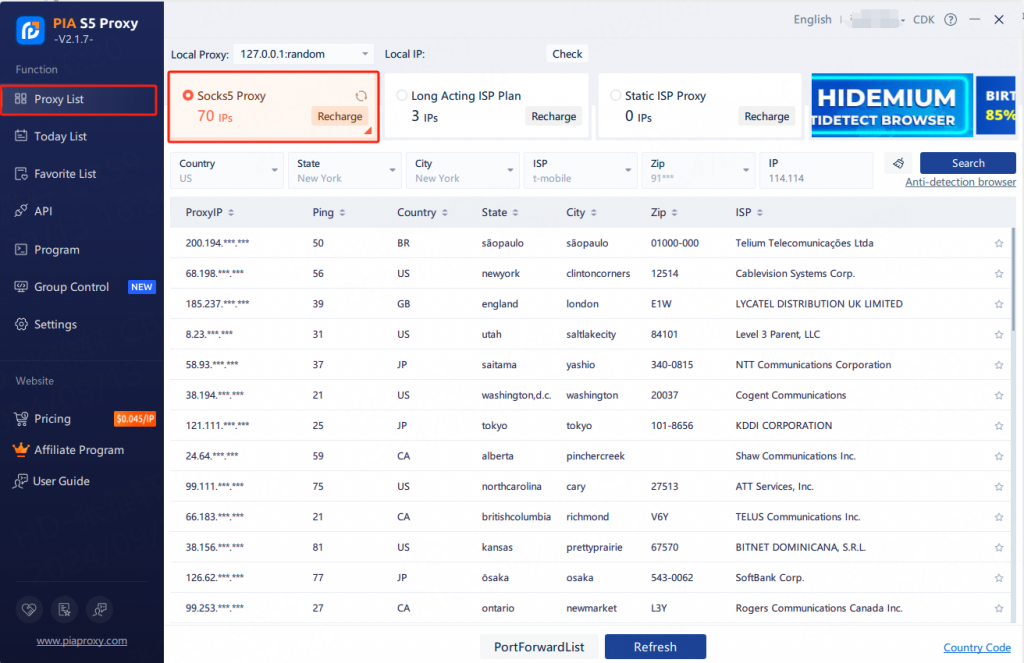
Task: Clear filters with the broom icon
Action: (897, 163)
